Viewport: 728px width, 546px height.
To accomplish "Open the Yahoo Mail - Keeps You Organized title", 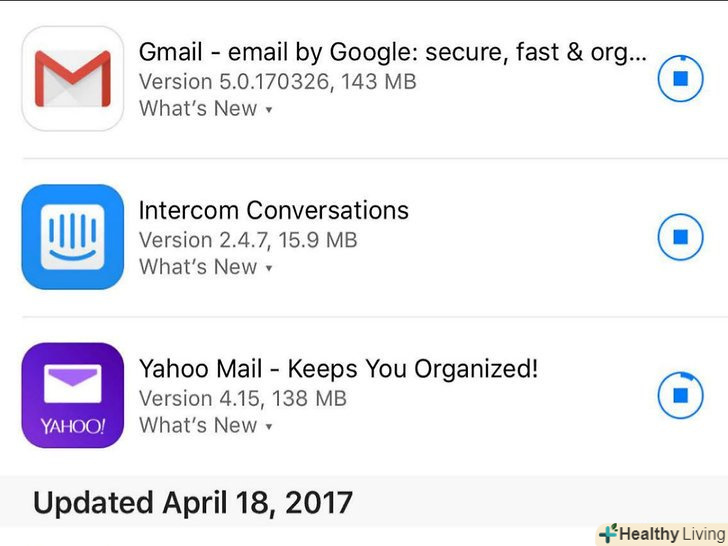I will pyautogui.click(x=338, y=369).
